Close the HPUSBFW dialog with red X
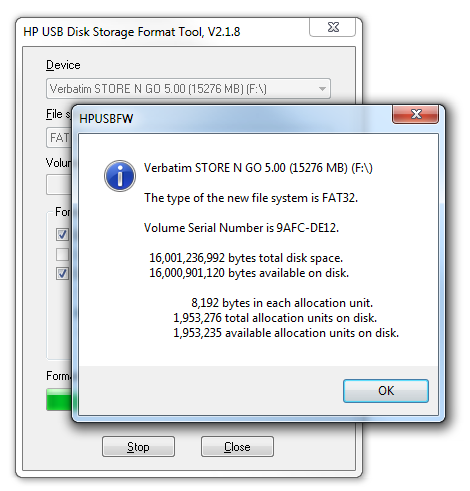 coord(415,114)
